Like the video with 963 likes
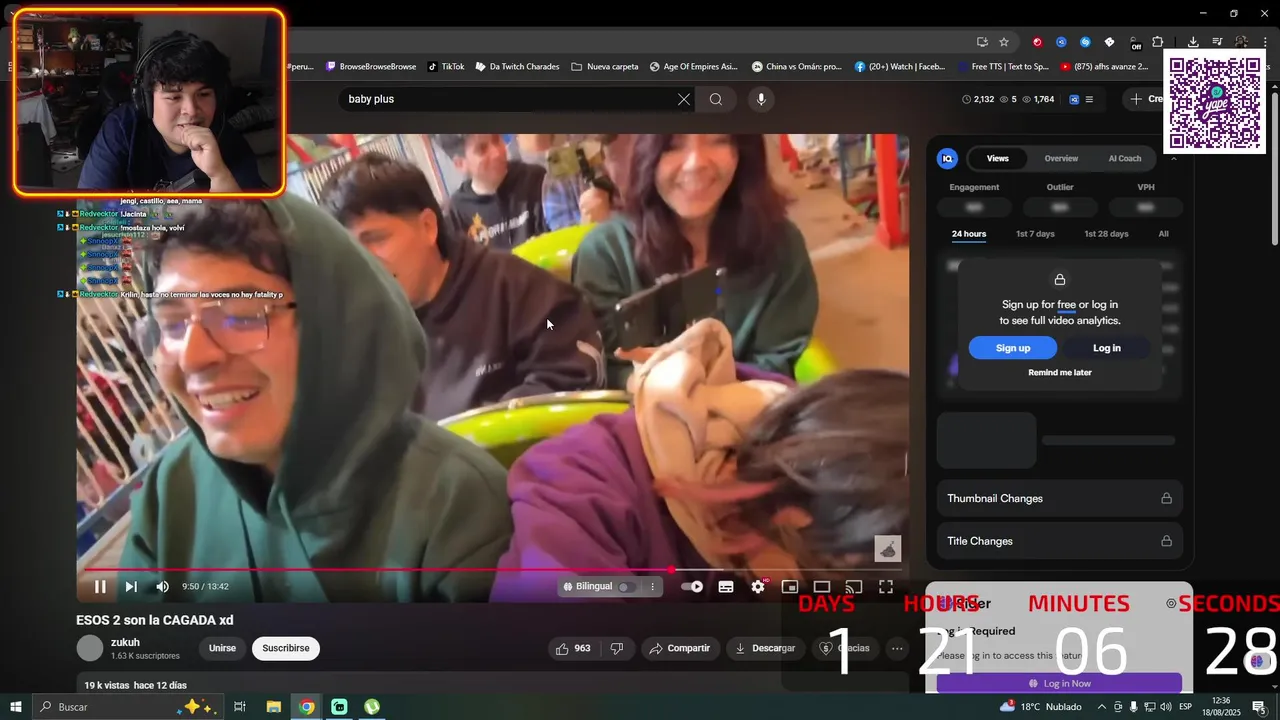The height and width of the screenshot is (720, 1280). tap(573, 648)
